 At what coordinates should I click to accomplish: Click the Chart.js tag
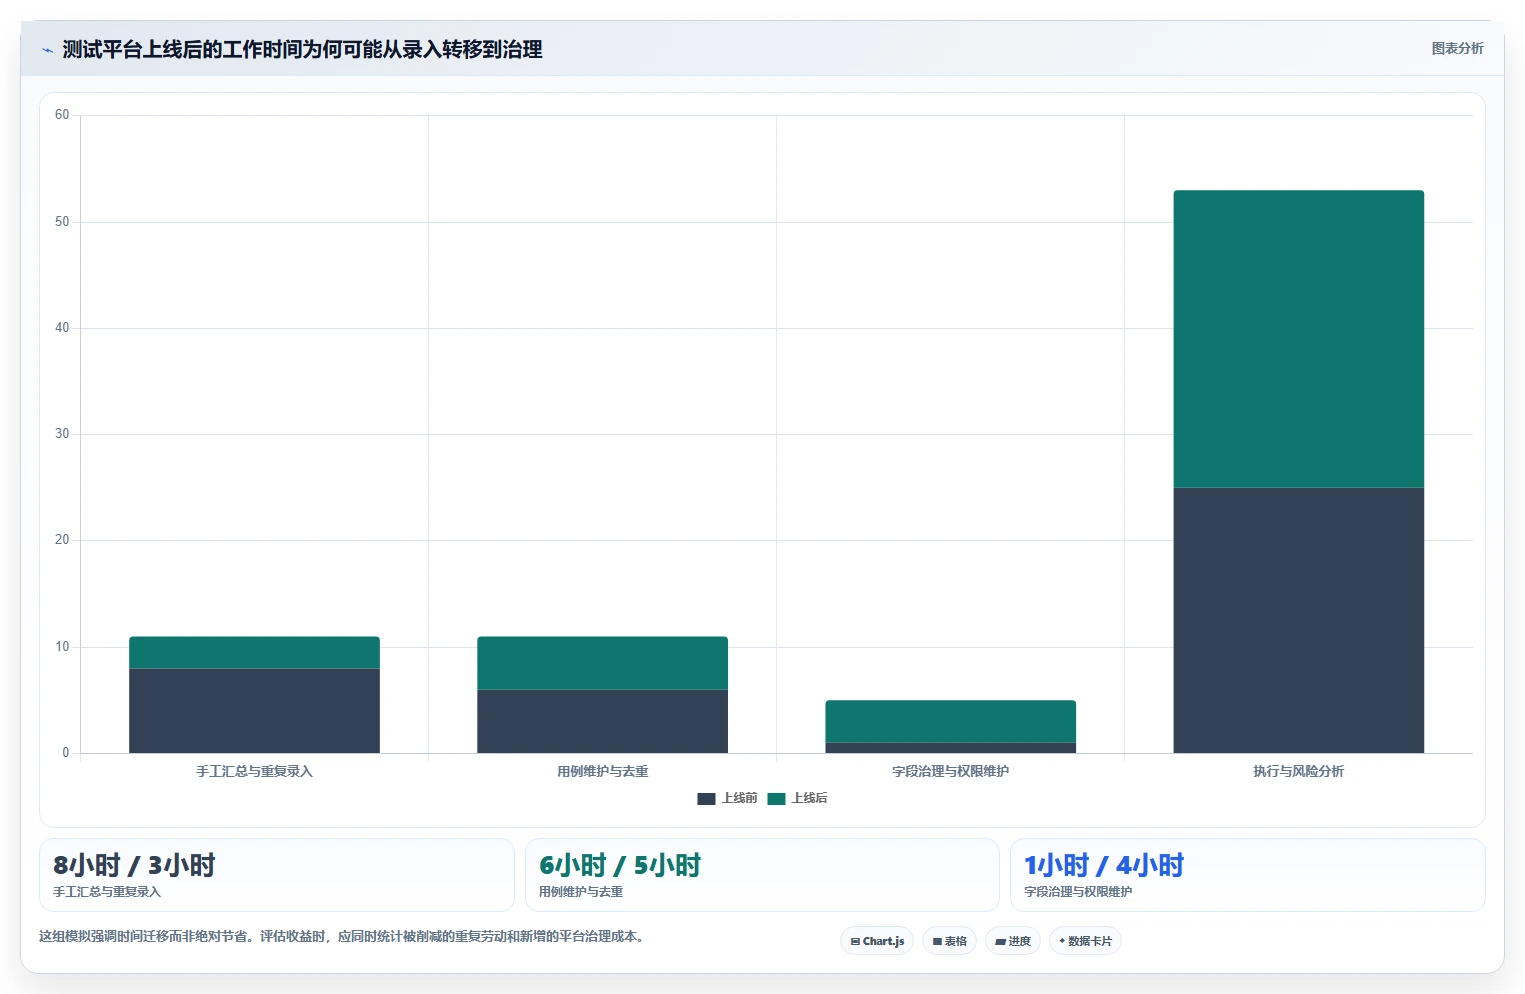[877, 941]
